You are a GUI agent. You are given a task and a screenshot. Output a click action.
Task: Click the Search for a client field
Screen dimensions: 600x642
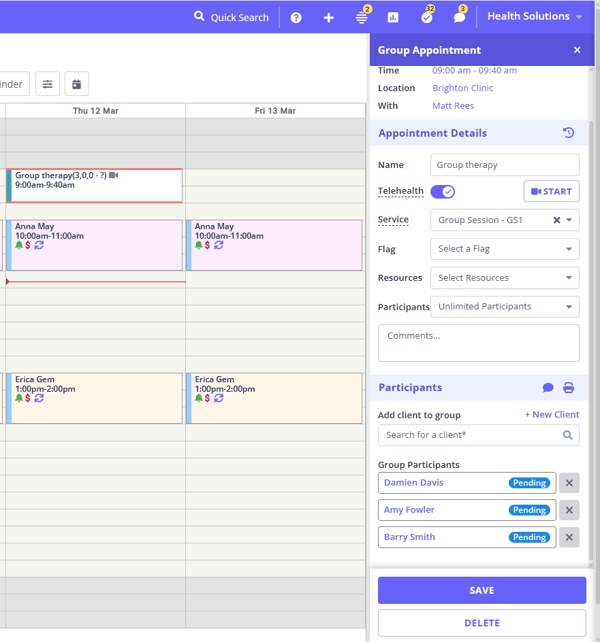tap(470, 435)
